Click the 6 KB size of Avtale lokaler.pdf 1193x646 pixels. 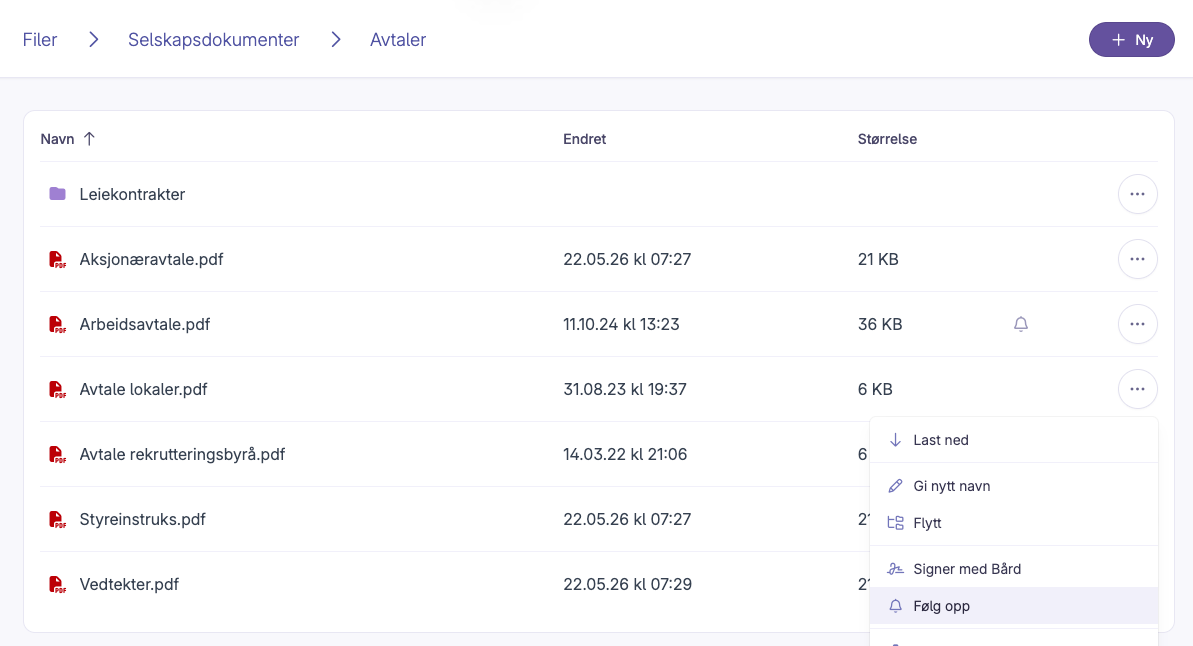(x=875, y=390)
